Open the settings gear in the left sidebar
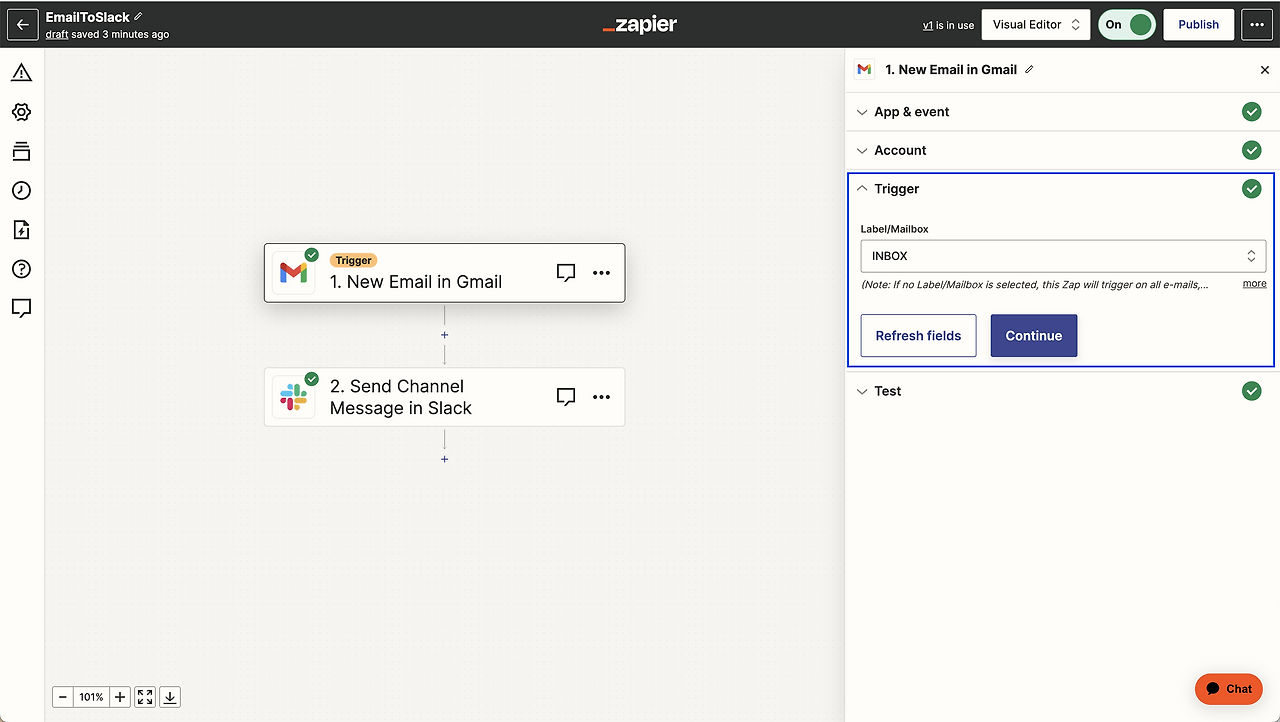This screenshot has height=722, width=1280. point(21,112)
